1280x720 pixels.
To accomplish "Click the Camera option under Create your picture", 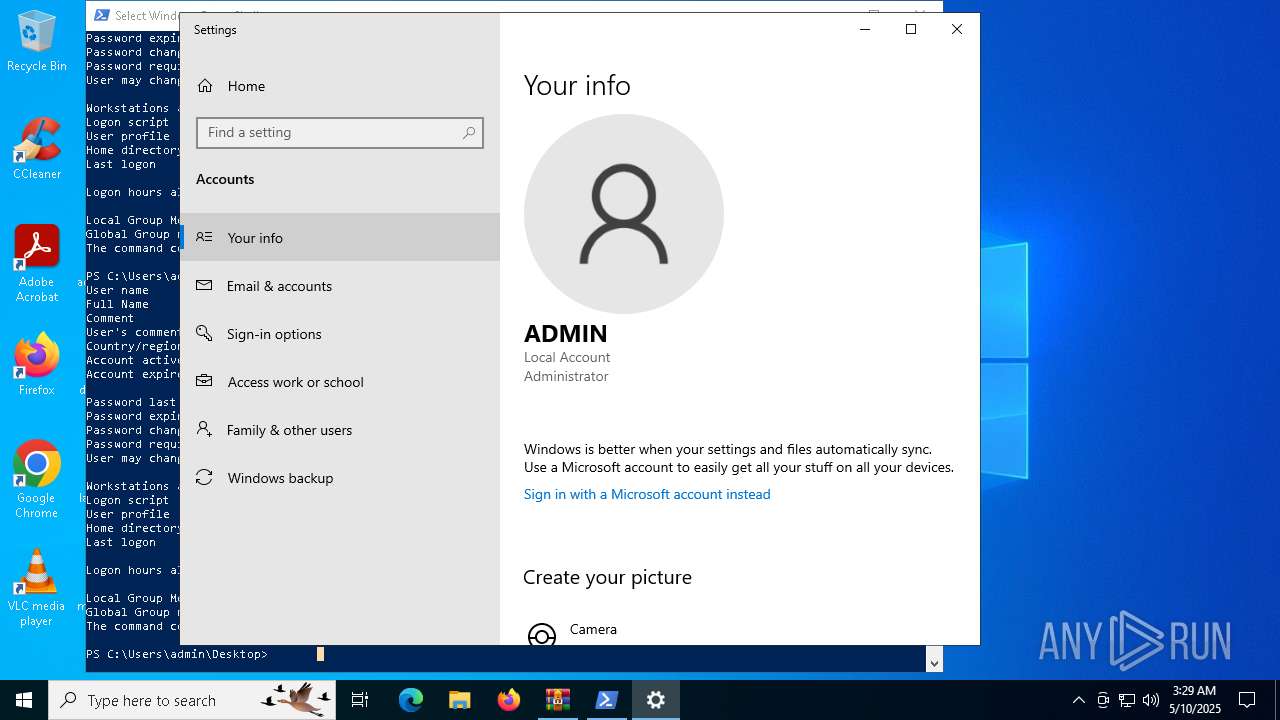I will (x=593, y=632).
